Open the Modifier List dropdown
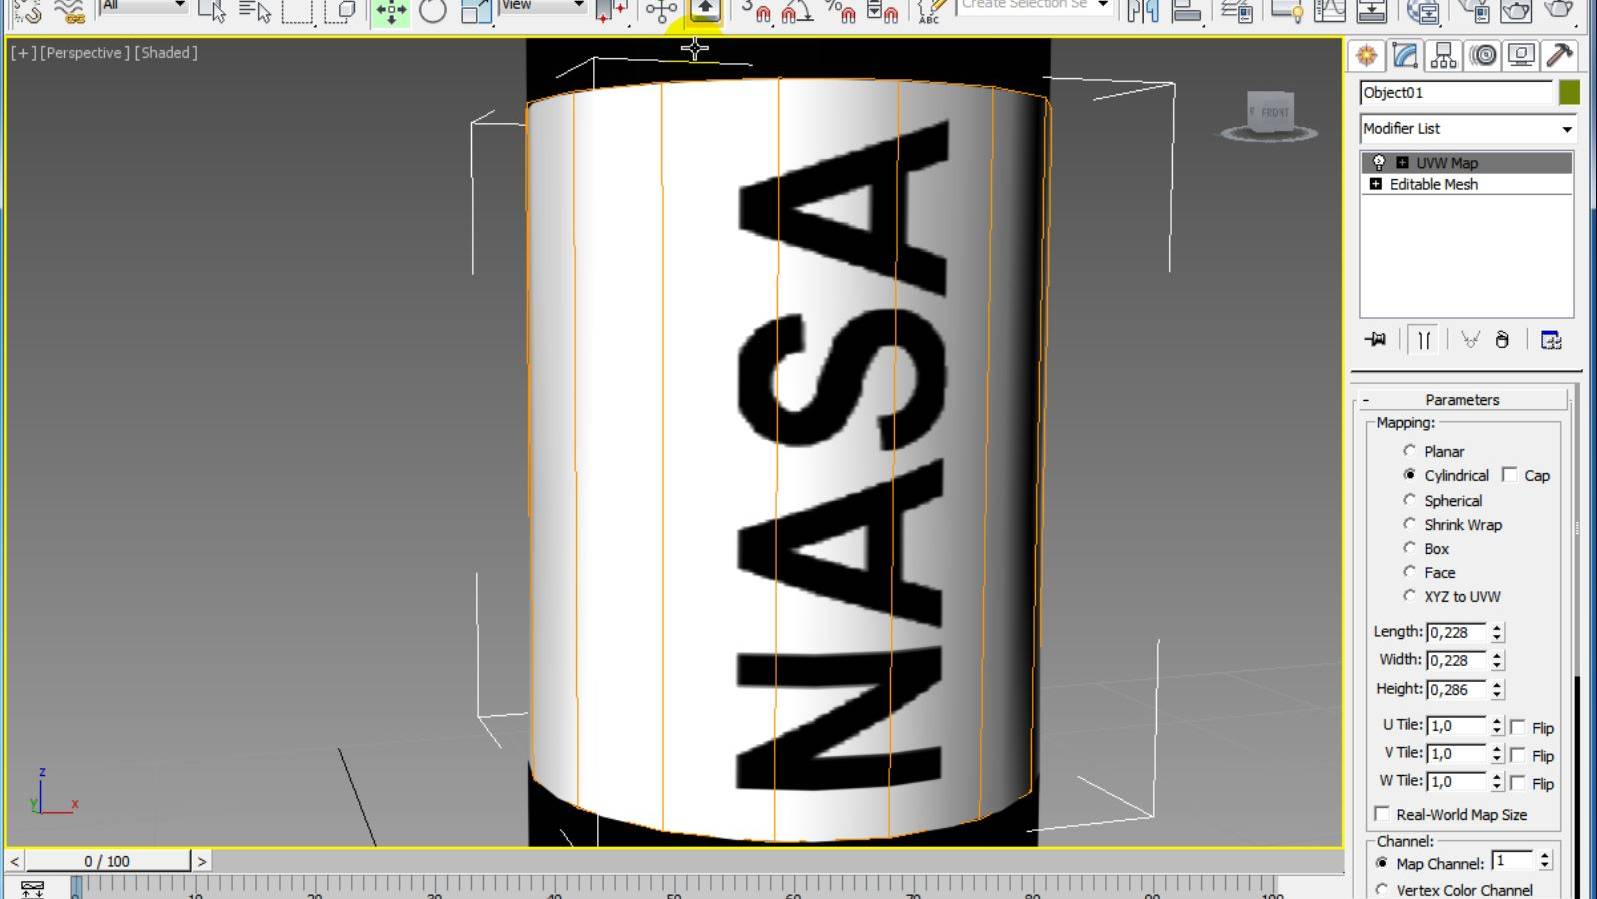 [1467, 129]
